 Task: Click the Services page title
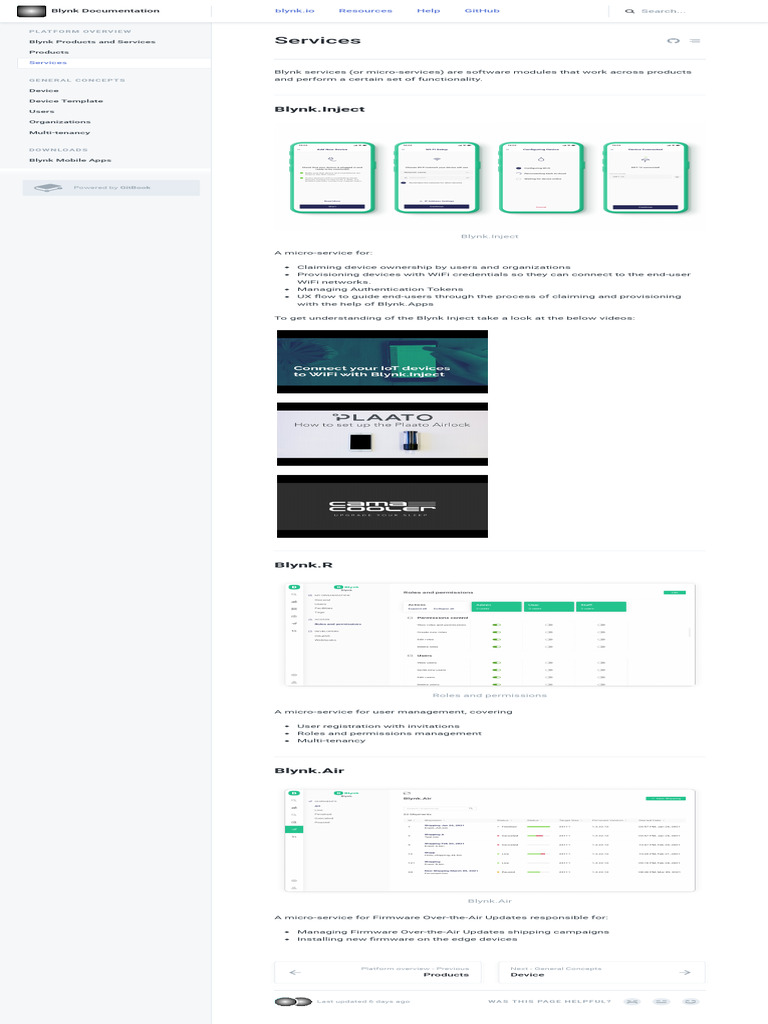click(317, 40)
